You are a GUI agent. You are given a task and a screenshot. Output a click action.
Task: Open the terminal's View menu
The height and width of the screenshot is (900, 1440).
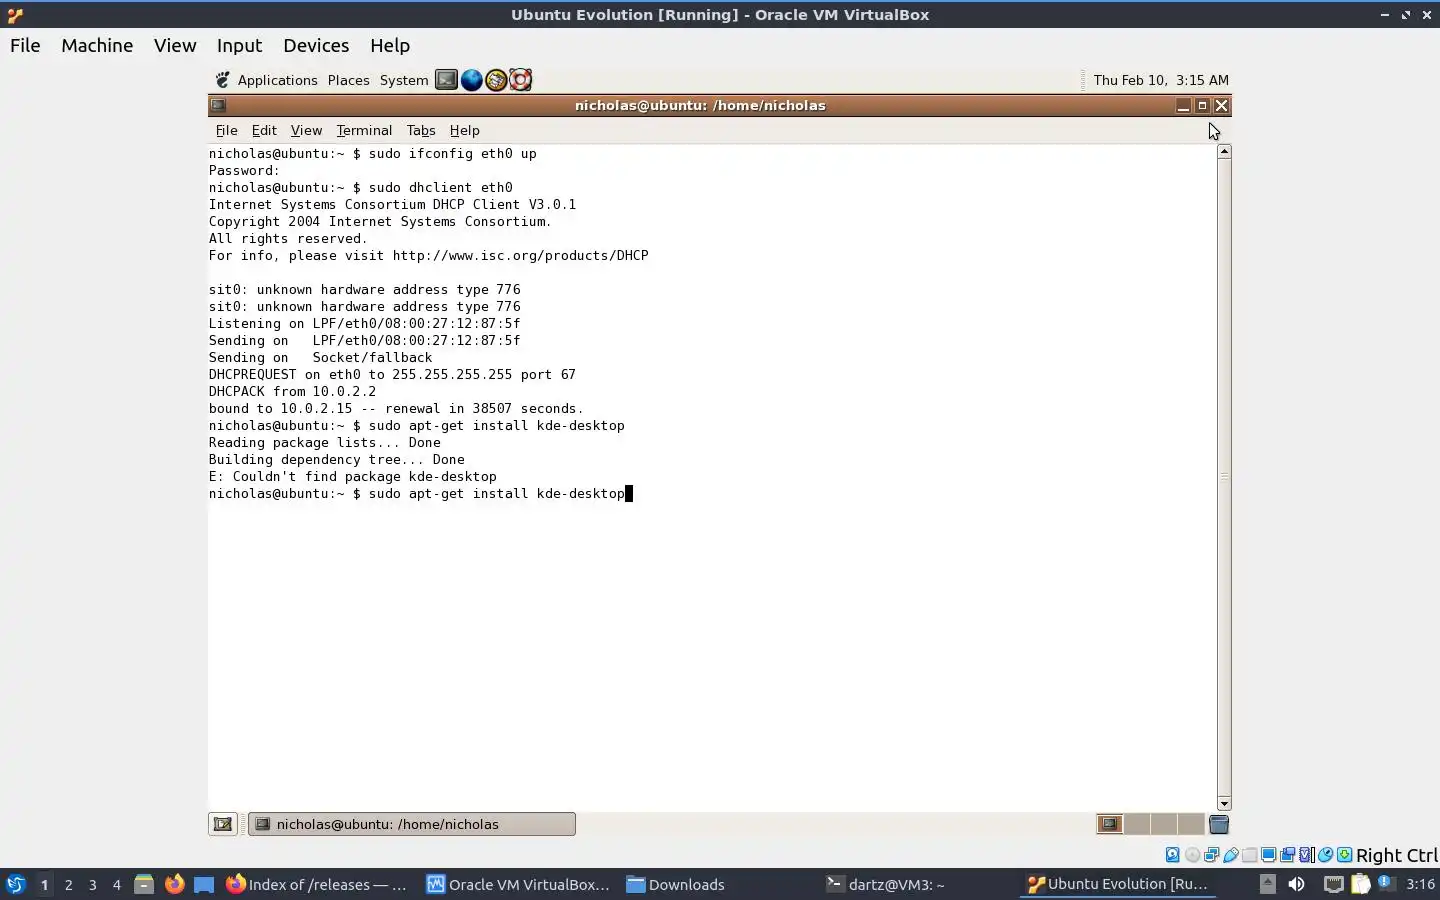pyautogui.click(x=306, y=130)
